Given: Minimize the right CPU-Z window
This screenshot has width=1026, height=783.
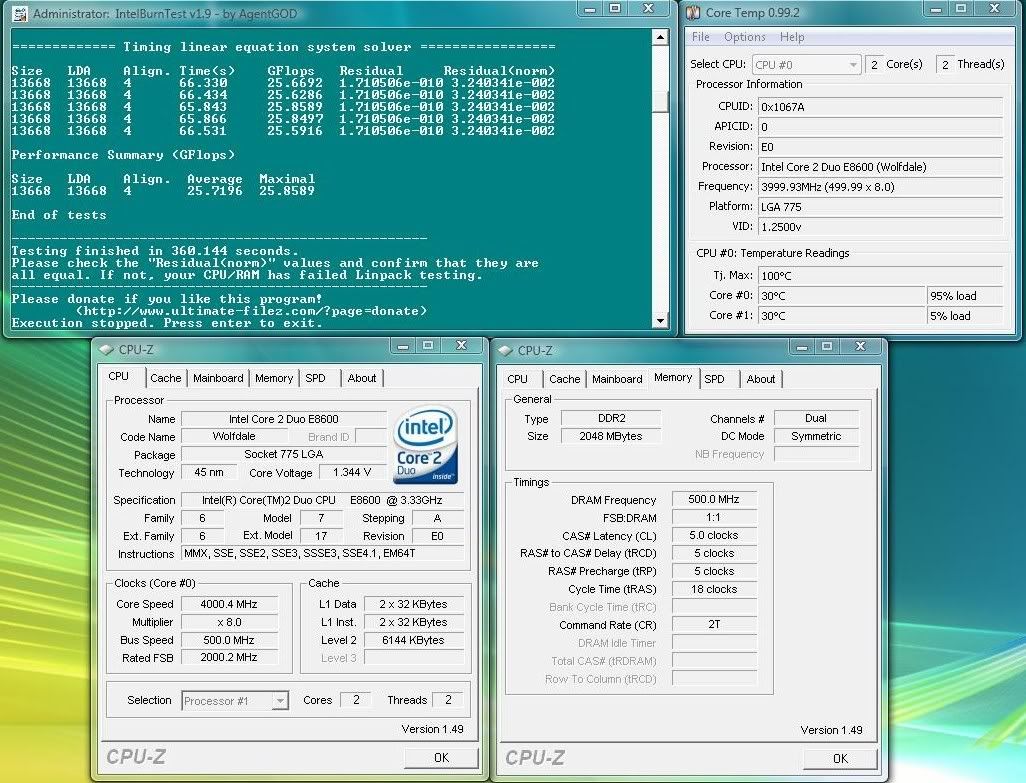Looking at the screenshot, I should coord(802,347).
